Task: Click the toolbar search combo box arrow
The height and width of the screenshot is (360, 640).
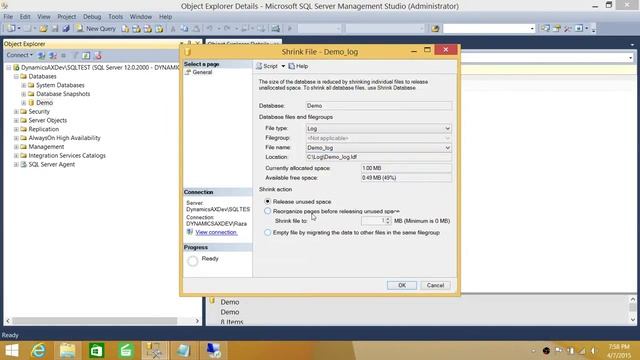Action: (x=531, y=29)
